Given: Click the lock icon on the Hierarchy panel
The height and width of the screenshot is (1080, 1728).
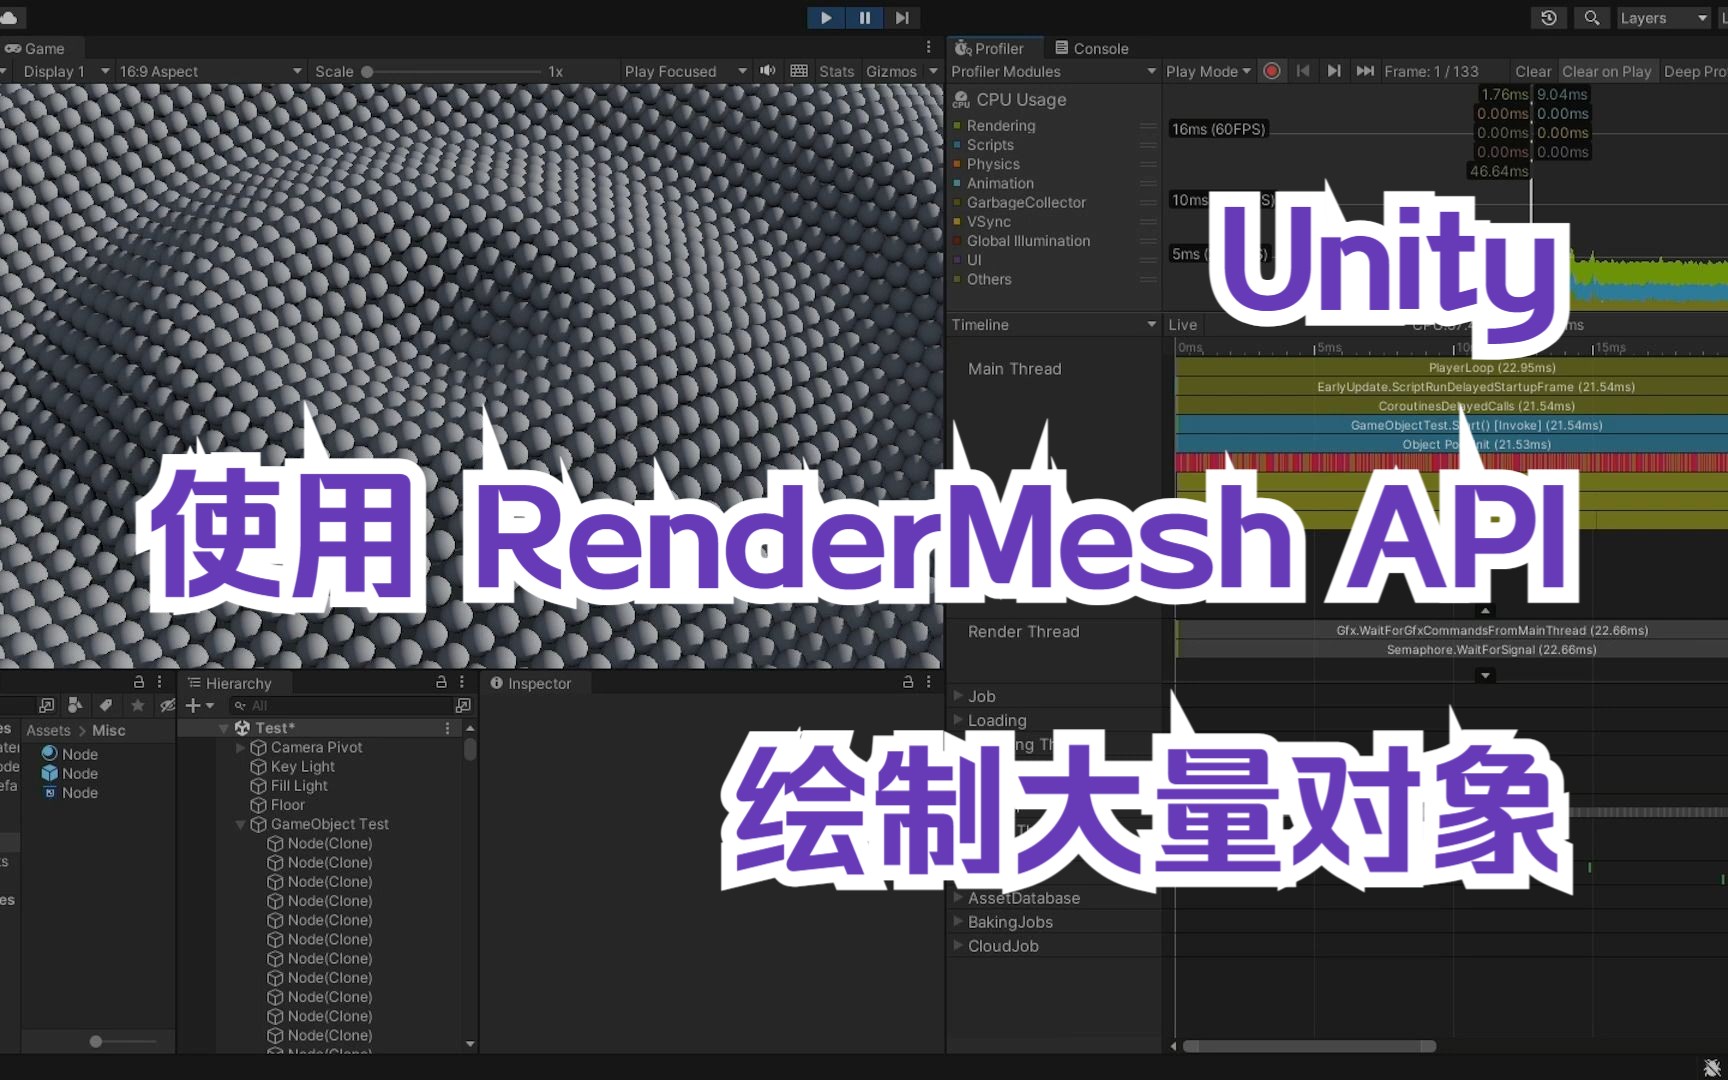Looking at the screenshot, I should coord(440,682).
